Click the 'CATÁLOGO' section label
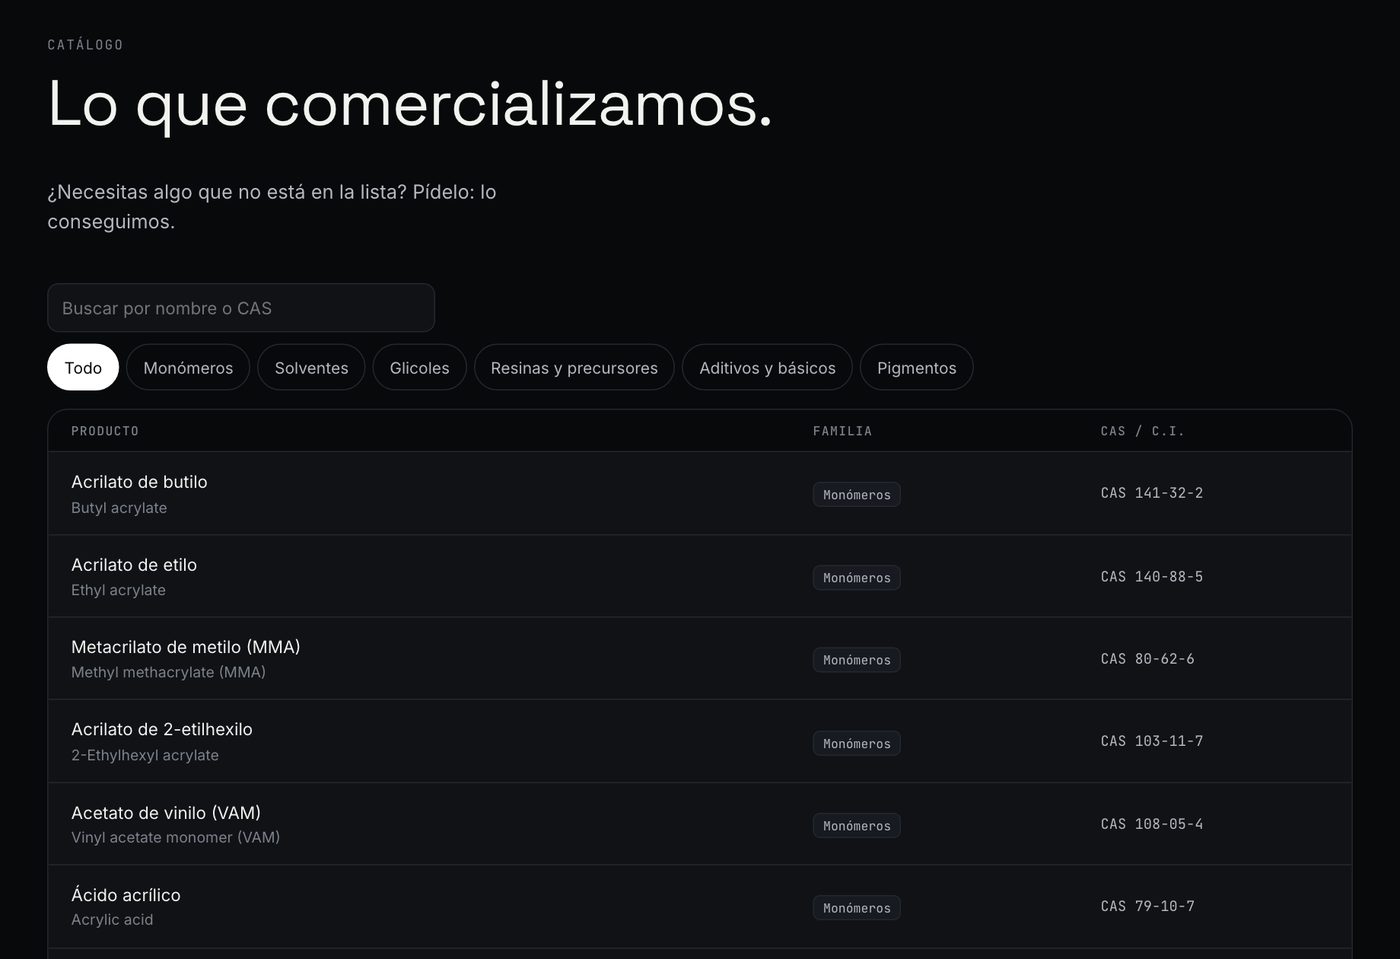The width and height of the screenshot is (1400, 959). (x=86, y=45)
